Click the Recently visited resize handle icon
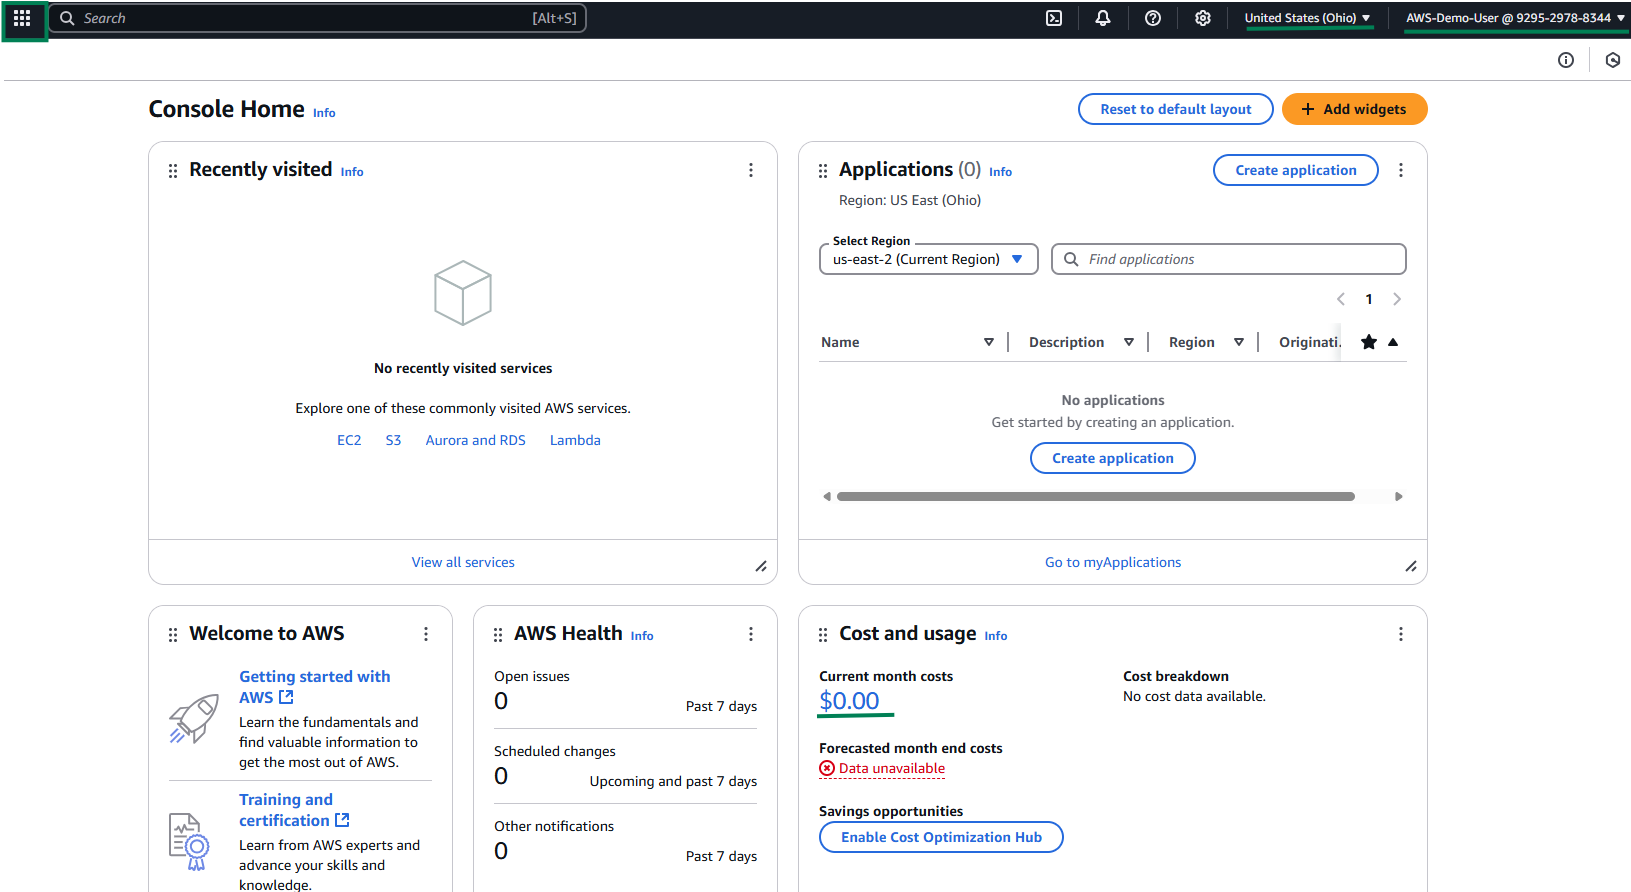1631x892 pixels. coord(761,566)
